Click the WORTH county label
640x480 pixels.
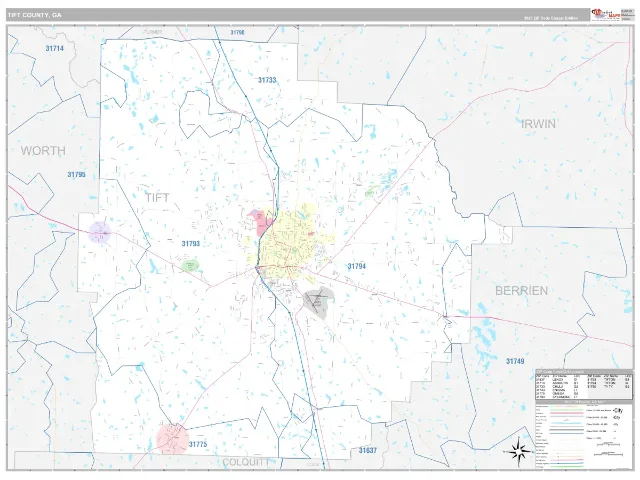click(x=43, y=151)
